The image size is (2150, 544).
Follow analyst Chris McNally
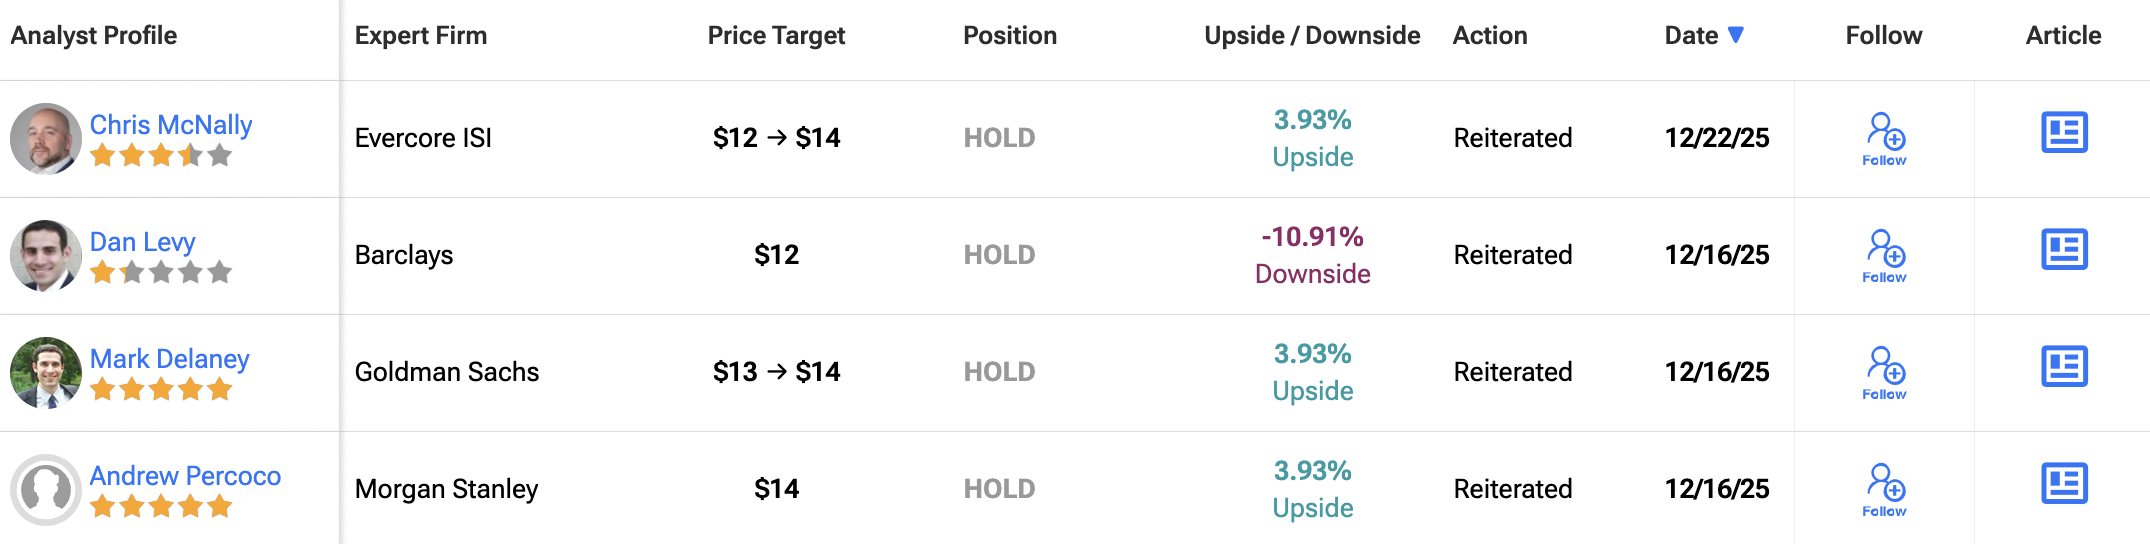tap(1885, 138)
